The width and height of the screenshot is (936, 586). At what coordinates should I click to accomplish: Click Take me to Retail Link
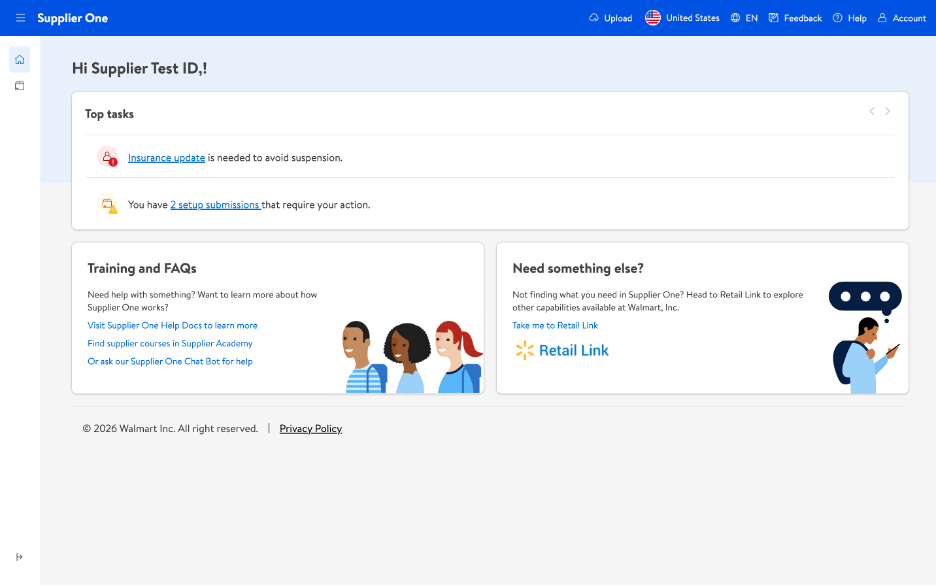click(x=555, y=325)
